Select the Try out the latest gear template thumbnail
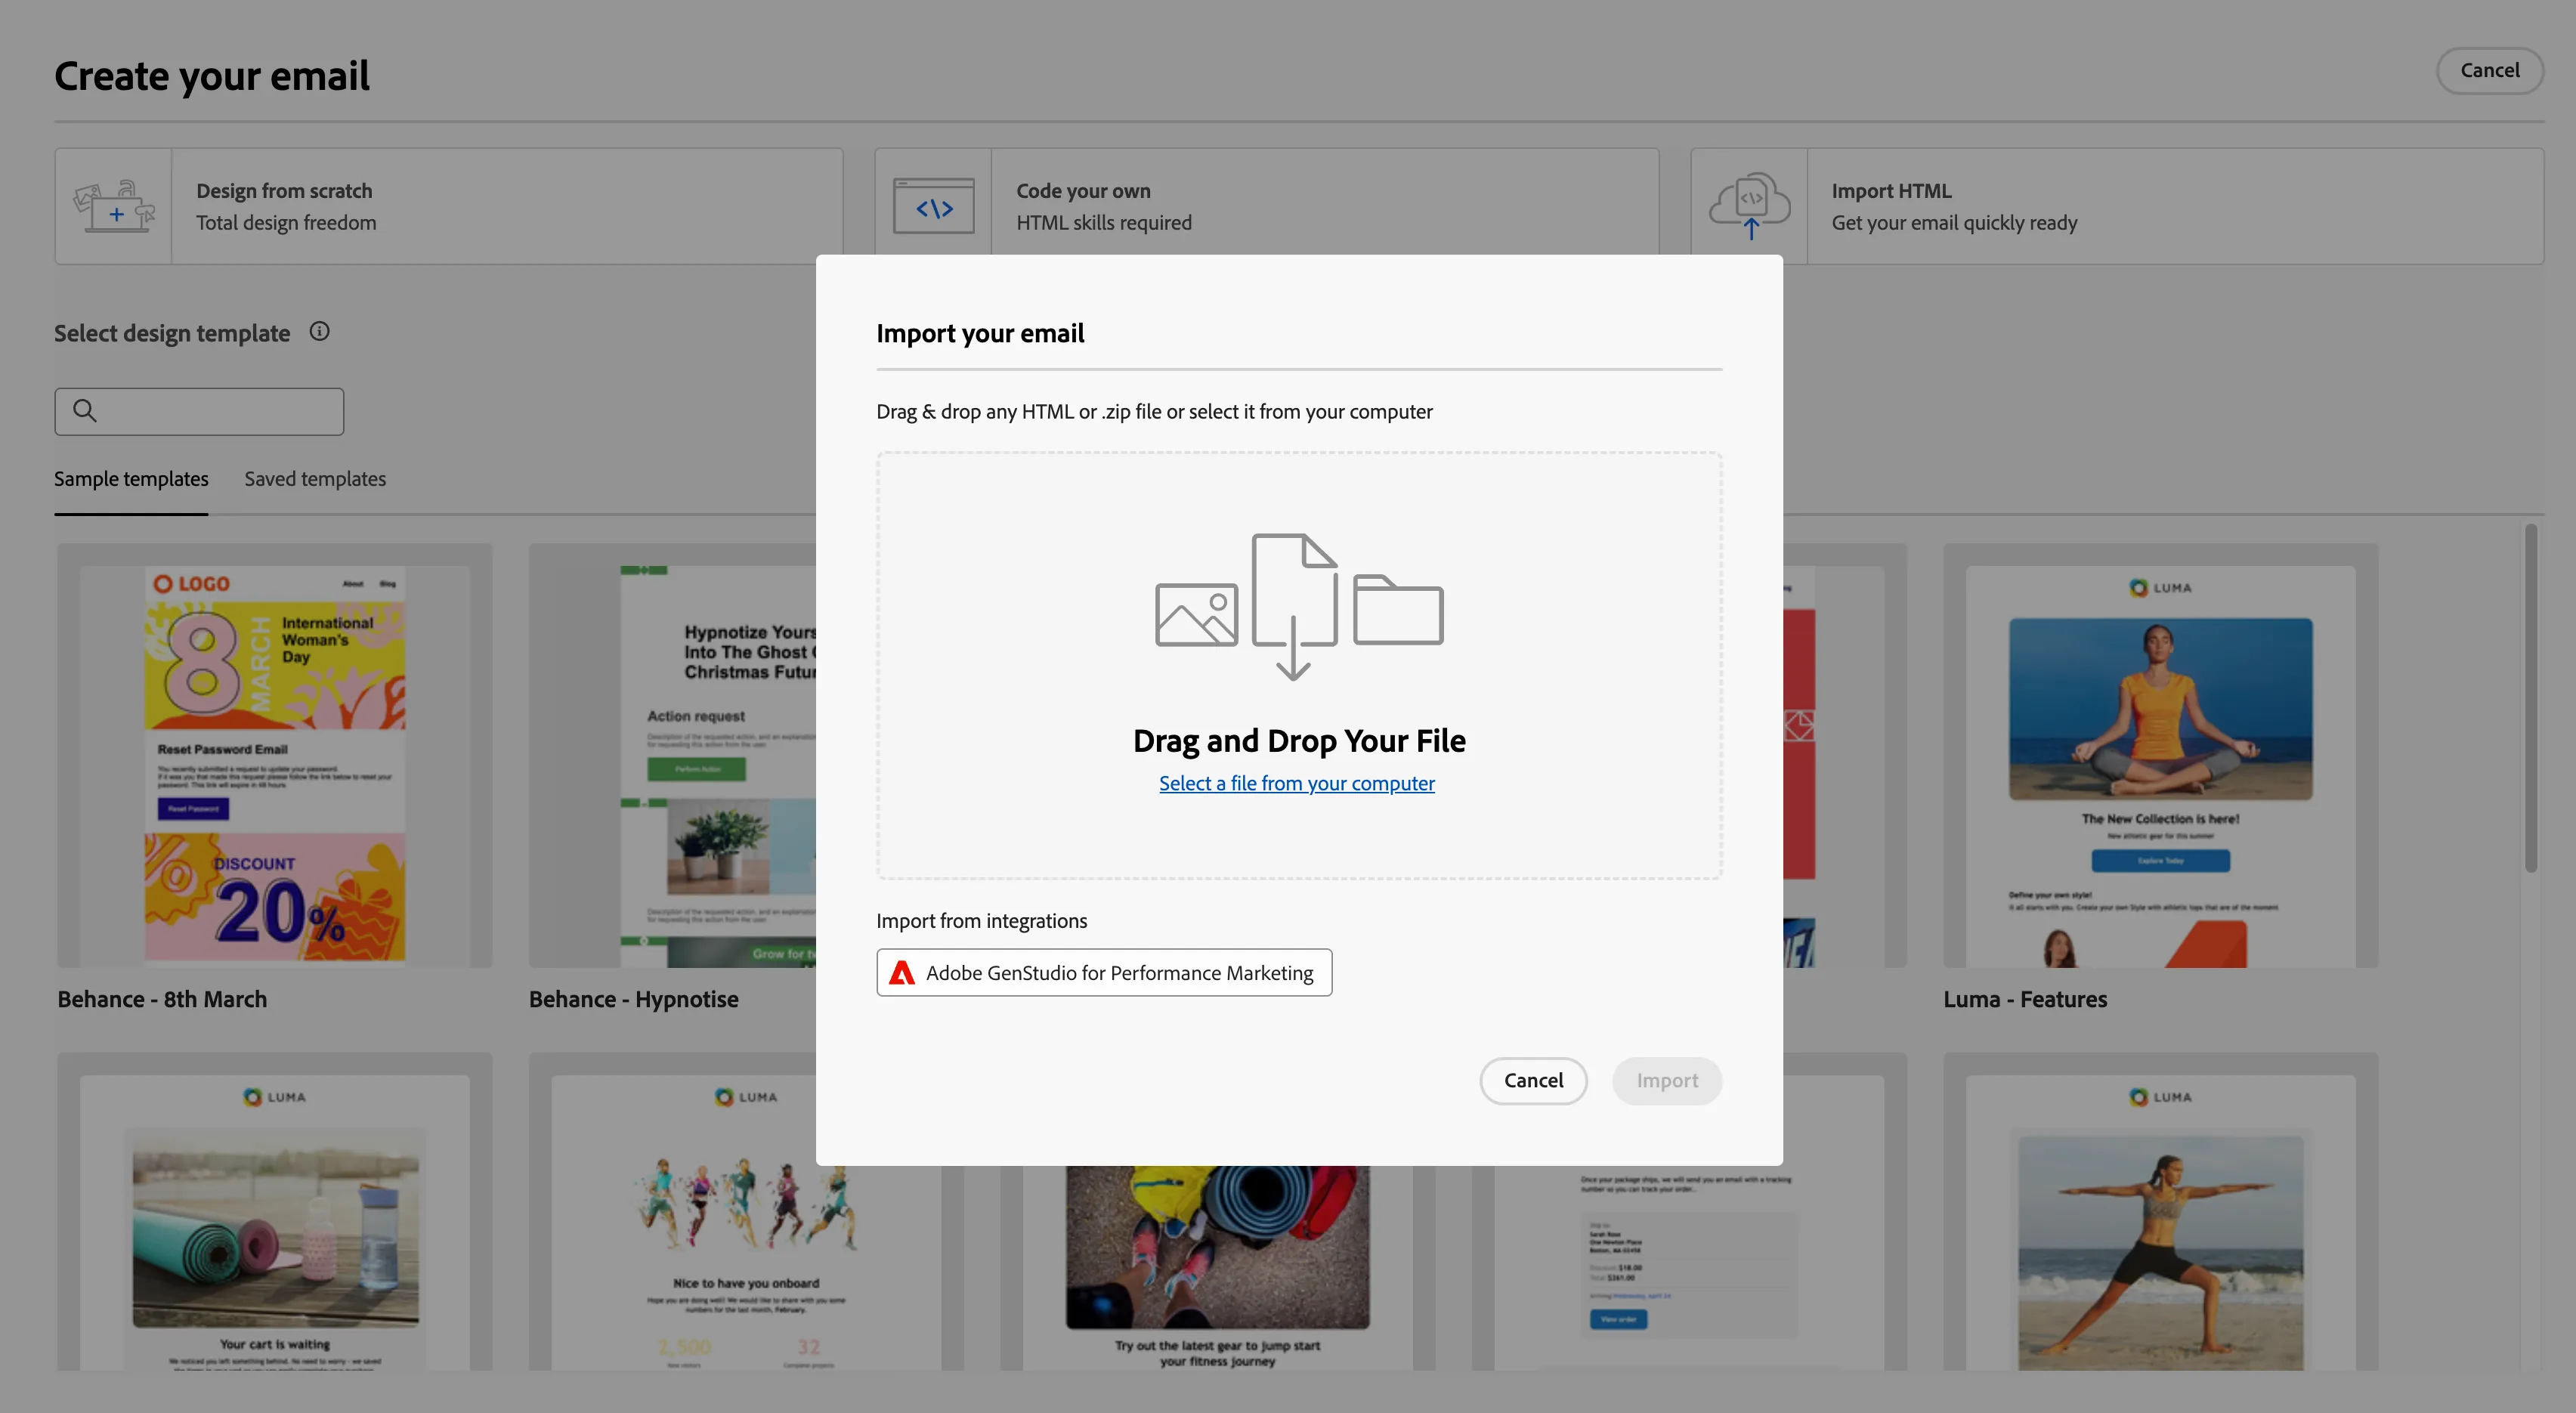 [1217, 1268]
